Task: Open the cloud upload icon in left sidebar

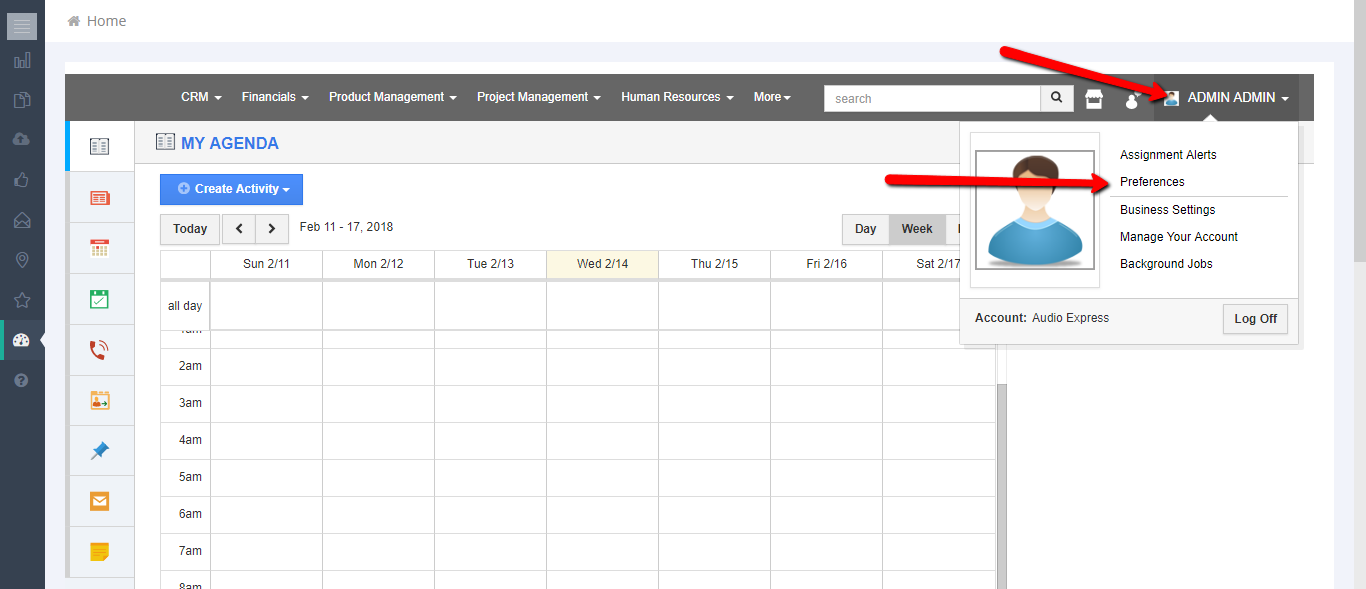Action: (22, 140)
